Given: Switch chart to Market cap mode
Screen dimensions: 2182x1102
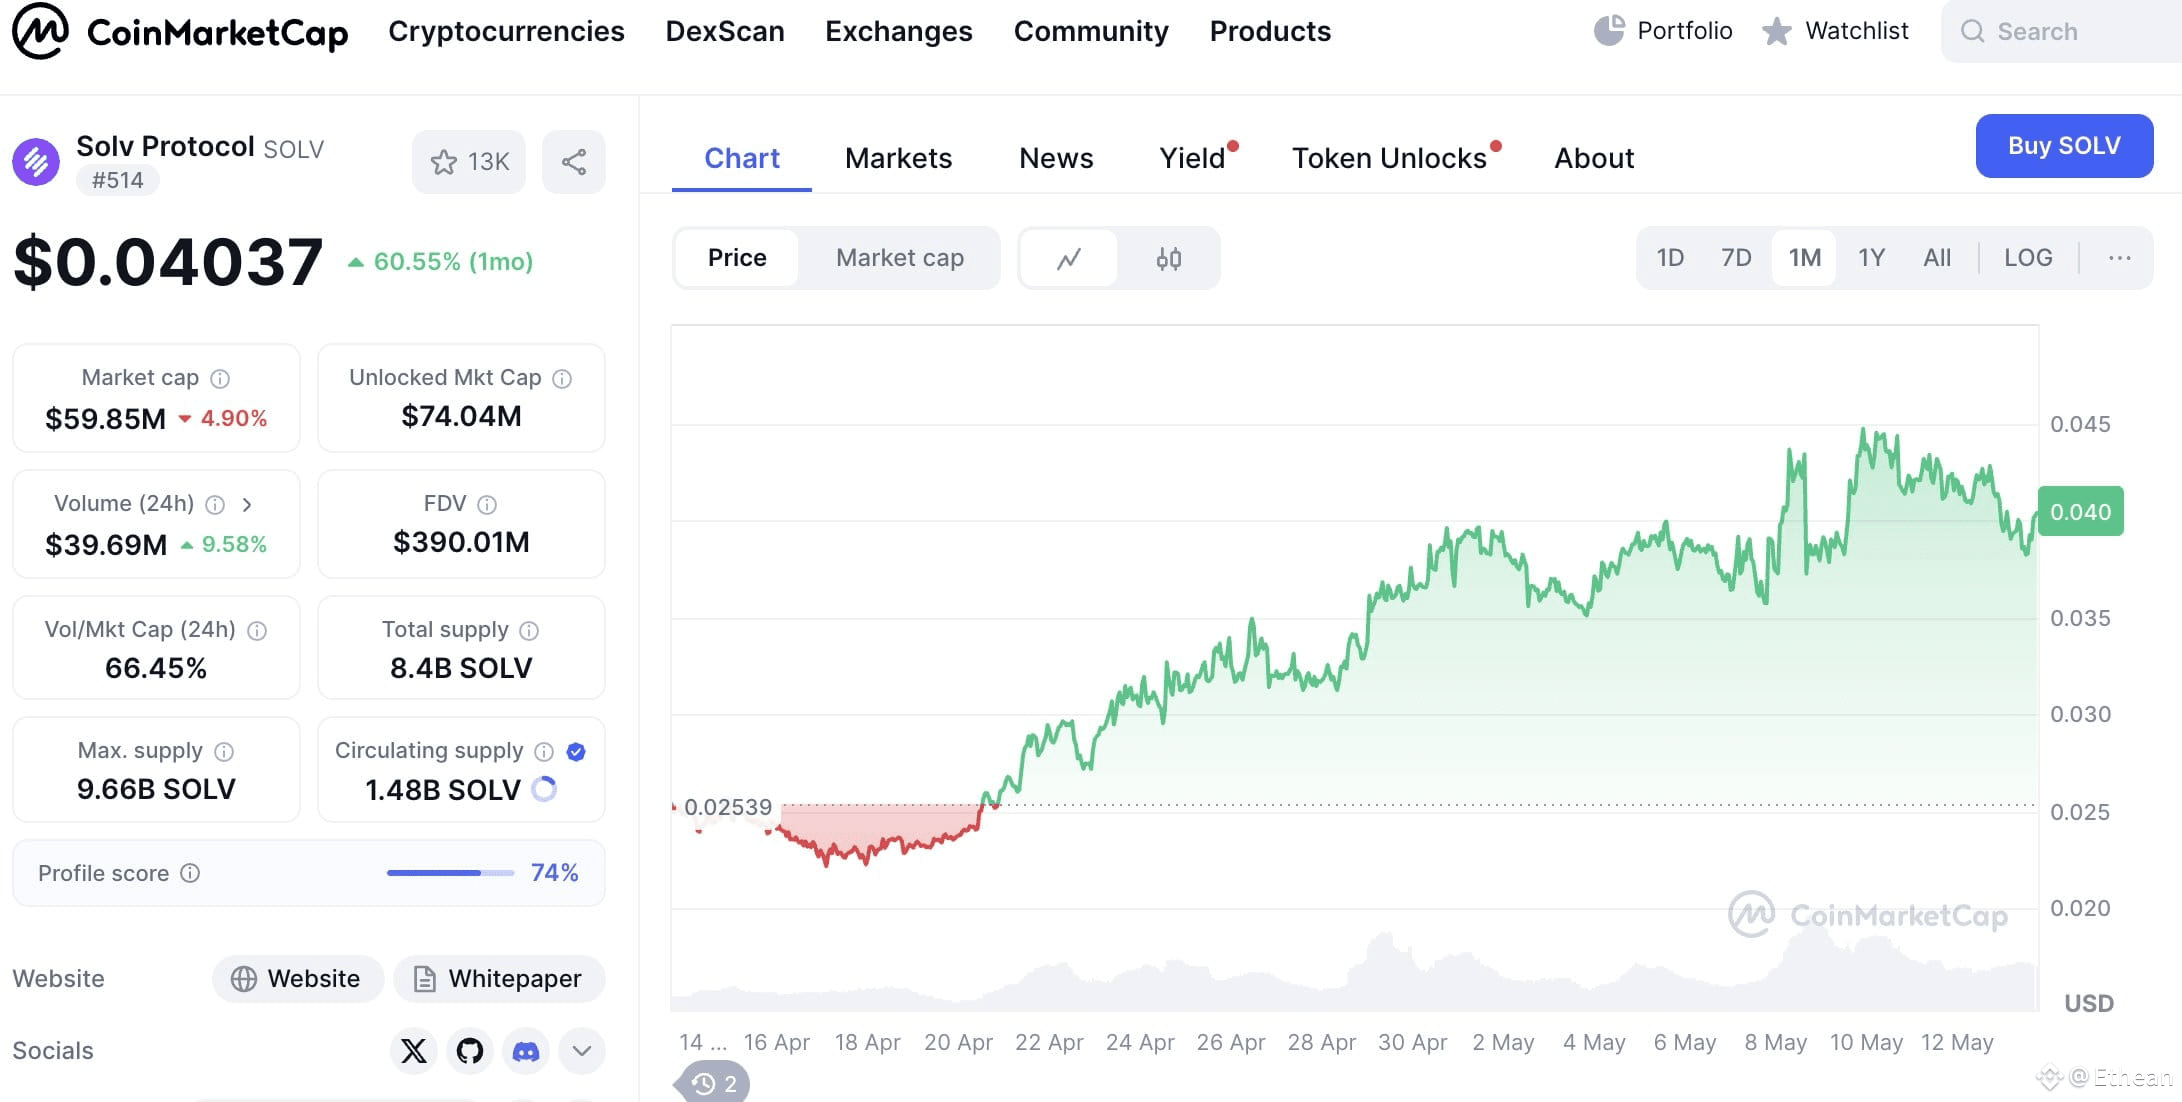Looking at the screenshot, I should (x=900, y=258).
